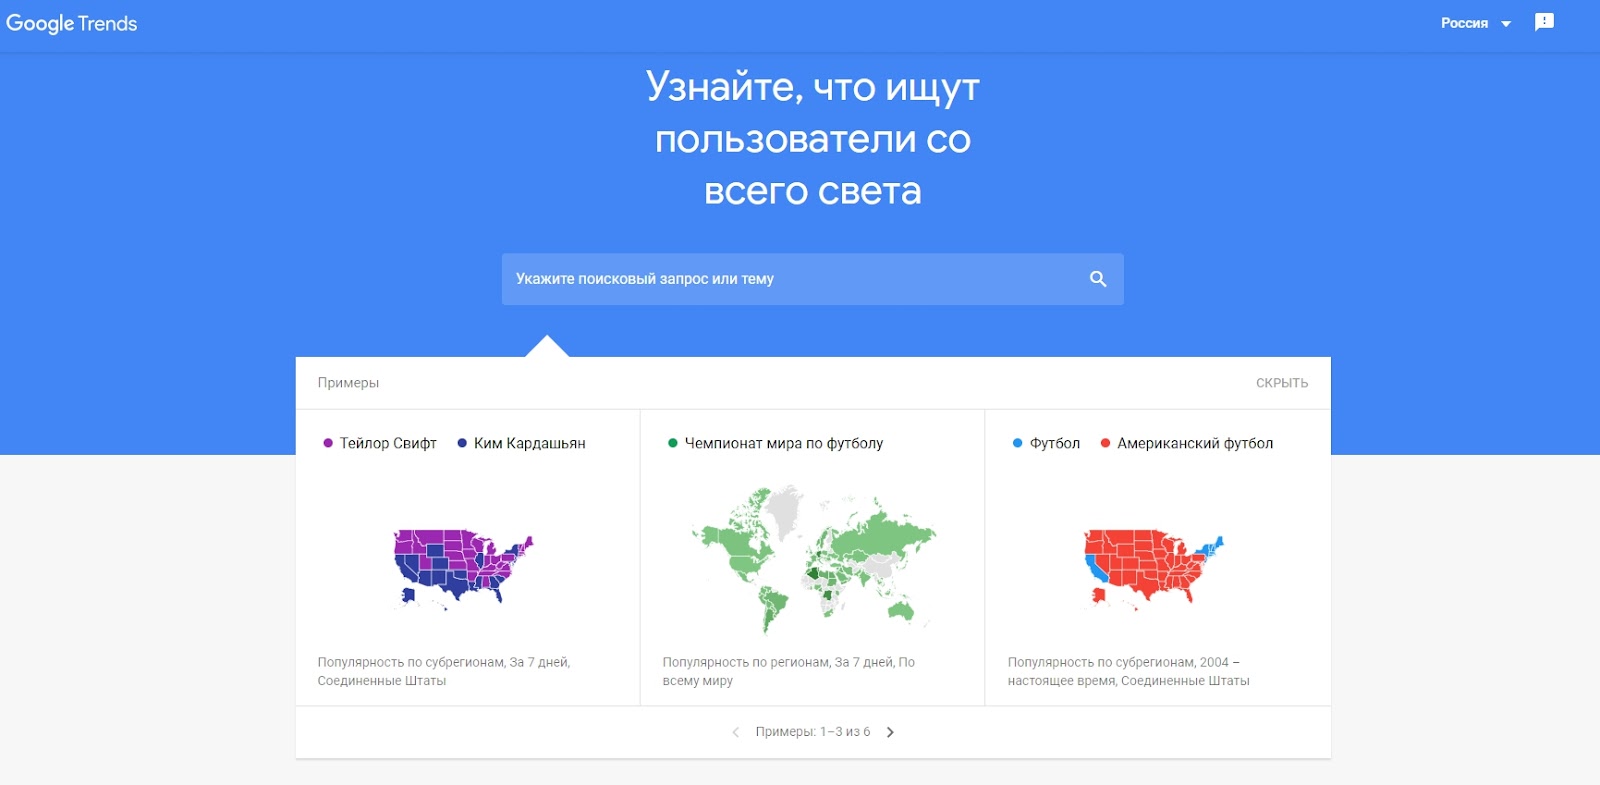
Task: Click 'Популярность по субрегионам, 2004' caption
Action: (x=1129, y=671)
